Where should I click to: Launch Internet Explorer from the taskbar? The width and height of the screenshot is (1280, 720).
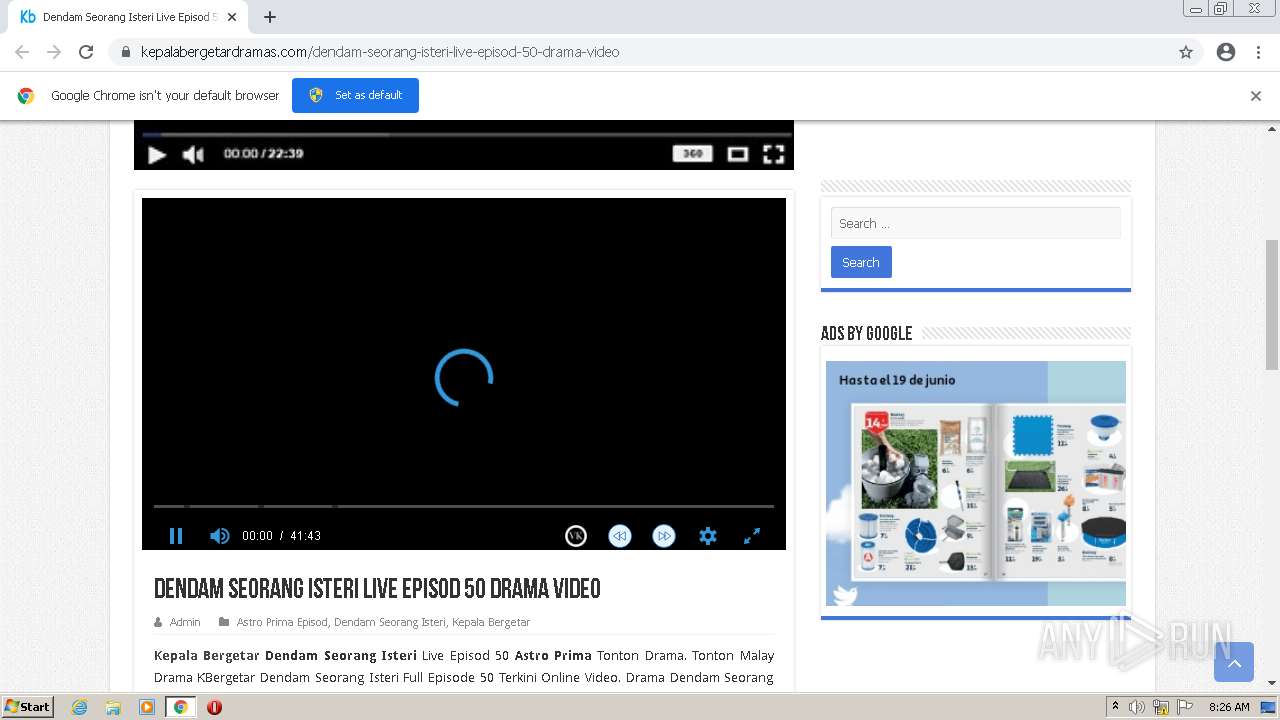(x=80, y=707)
